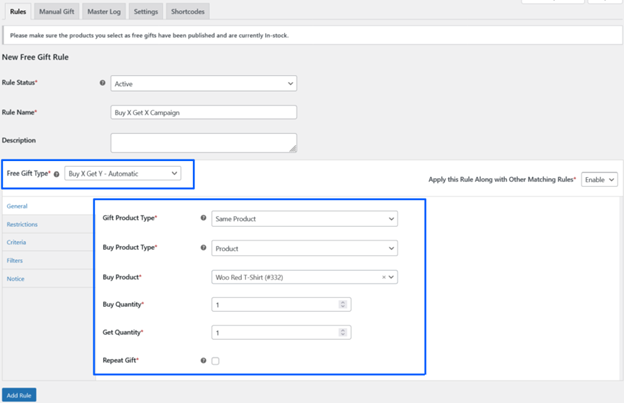The image size is (624, 403).
Task: Enable the Repeat Gift checkbox
Action: (215, 361)
